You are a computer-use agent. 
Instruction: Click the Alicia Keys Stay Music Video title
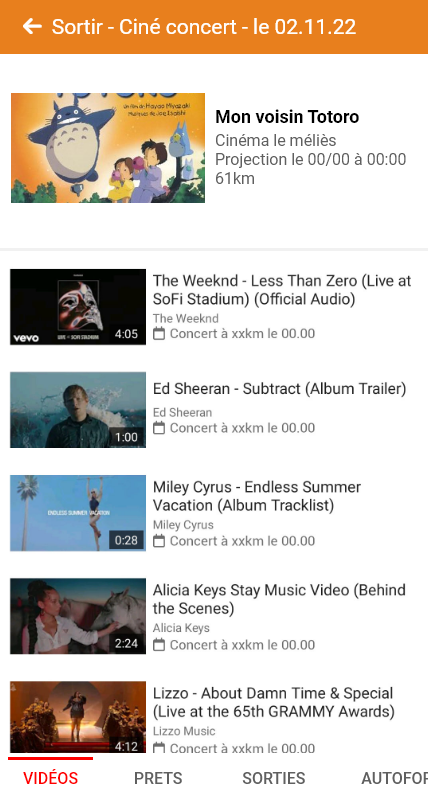(279, 599)
